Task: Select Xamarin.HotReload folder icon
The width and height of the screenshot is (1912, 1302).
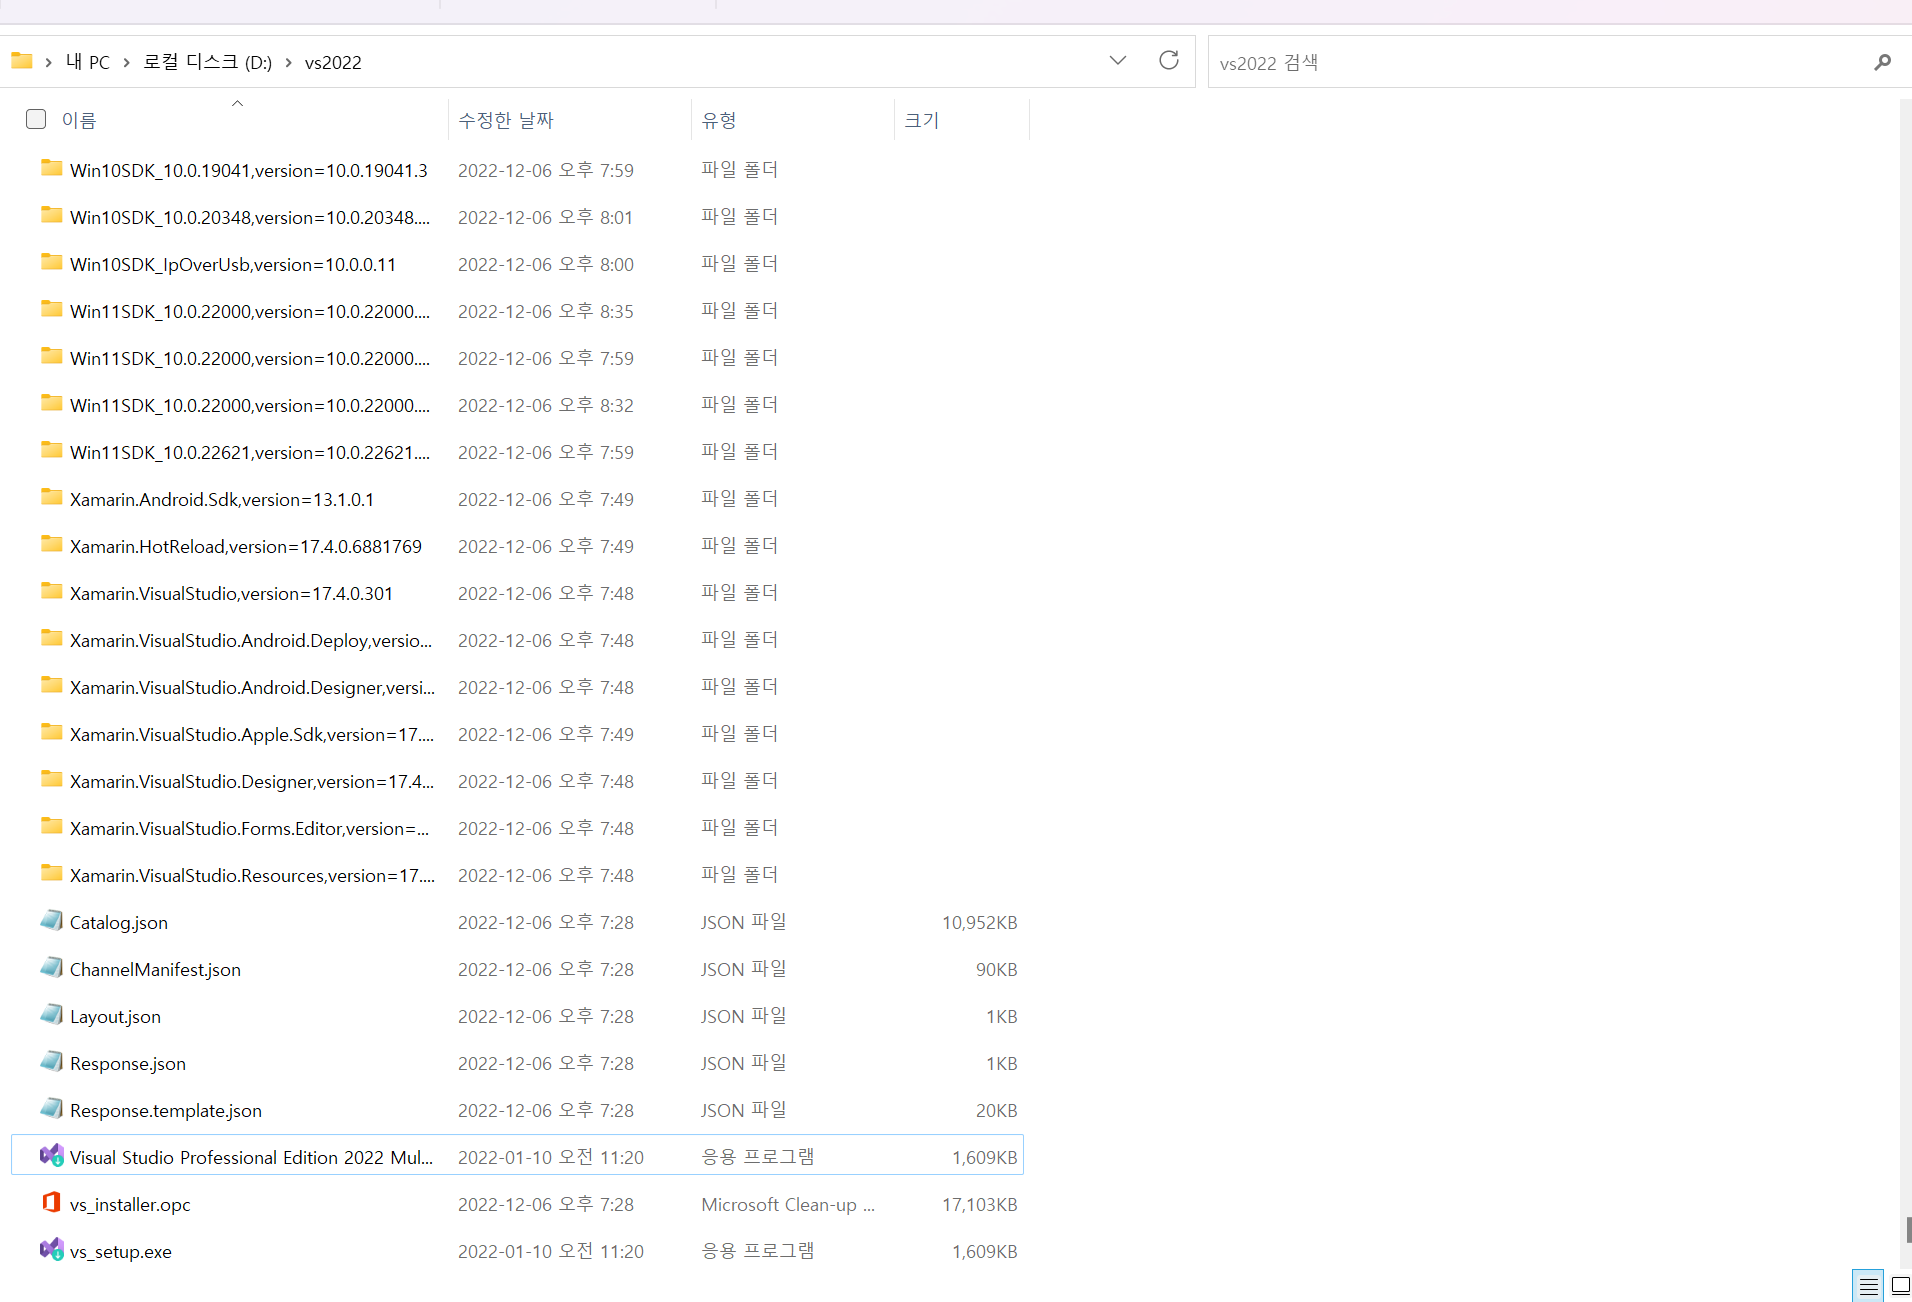Action: [51, 544]
